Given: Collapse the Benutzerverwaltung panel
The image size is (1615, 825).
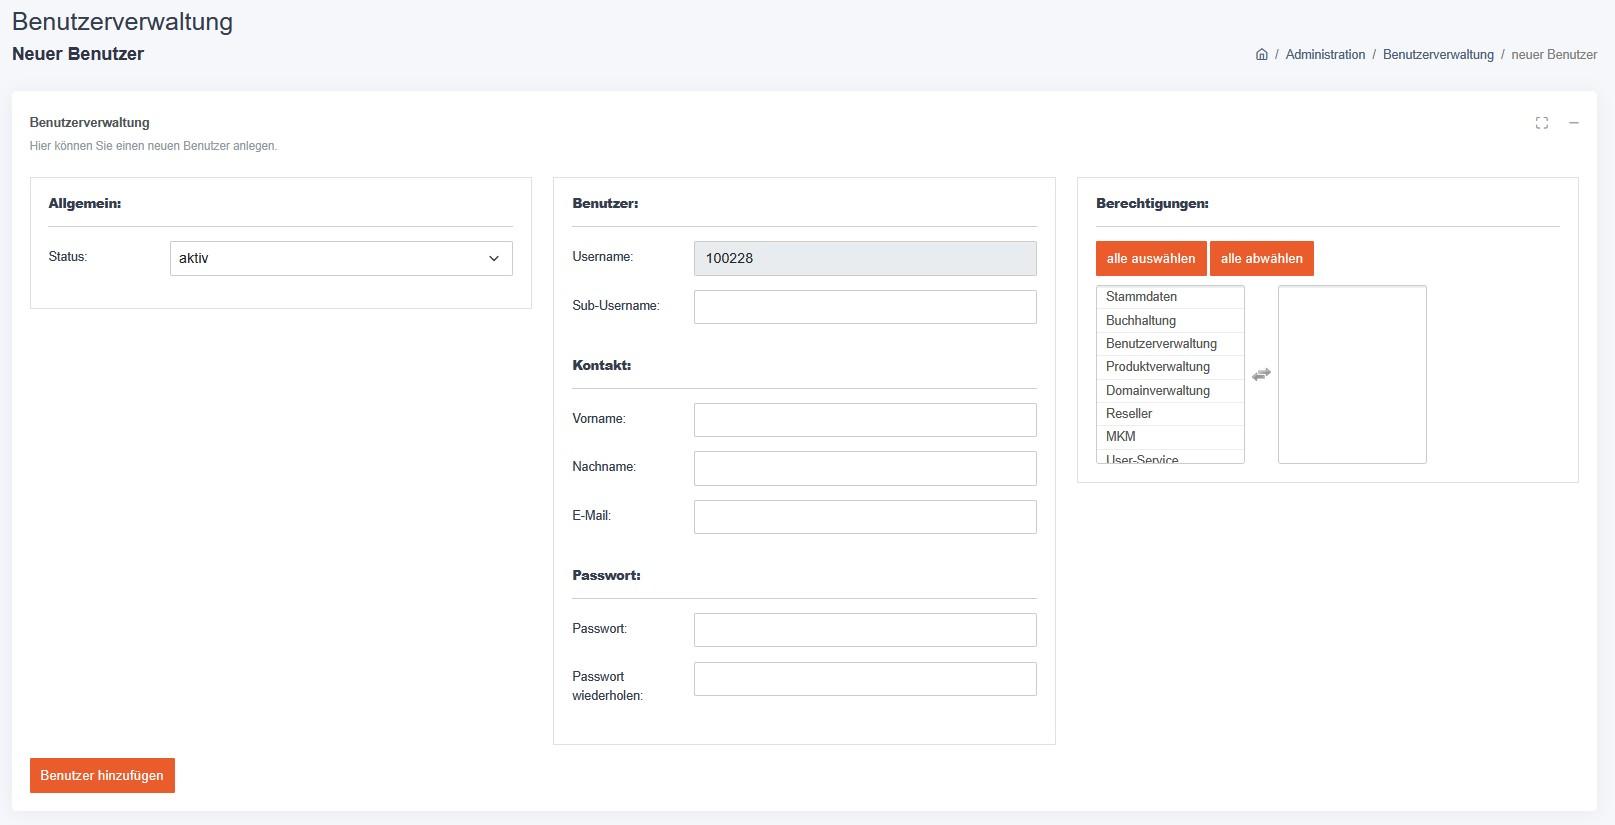Looking at the screenshot, I should 1573,123.
